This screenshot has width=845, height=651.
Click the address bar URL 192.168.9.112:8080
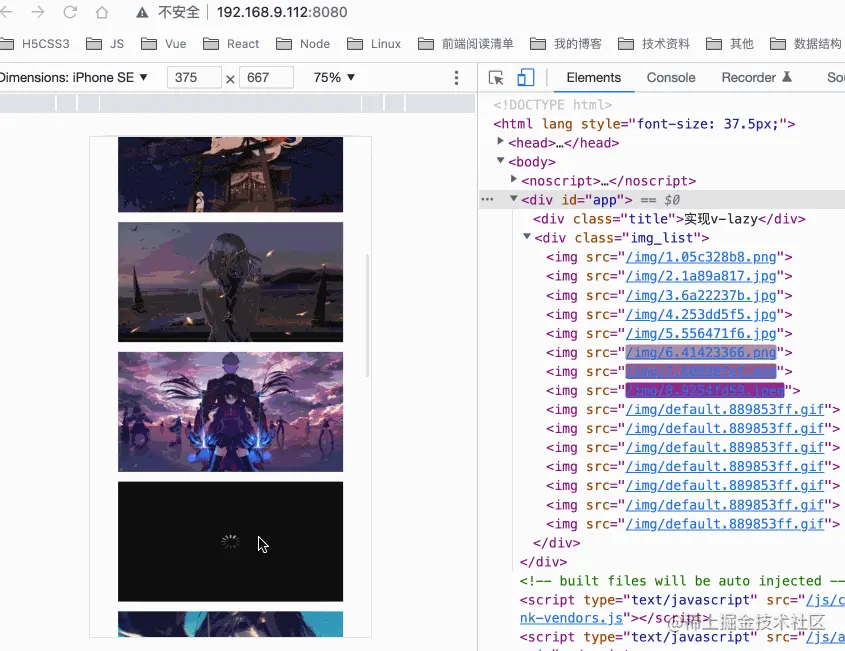click(x=282, y=12)
